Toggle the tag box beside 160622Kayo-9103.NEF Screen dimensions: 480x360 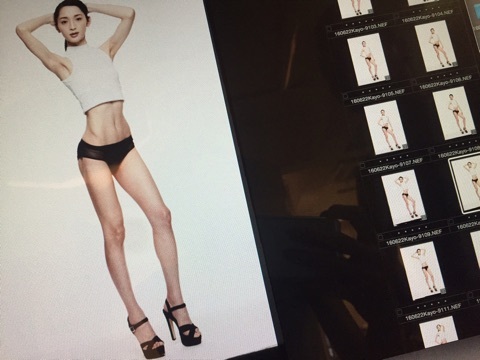[329, 29]
